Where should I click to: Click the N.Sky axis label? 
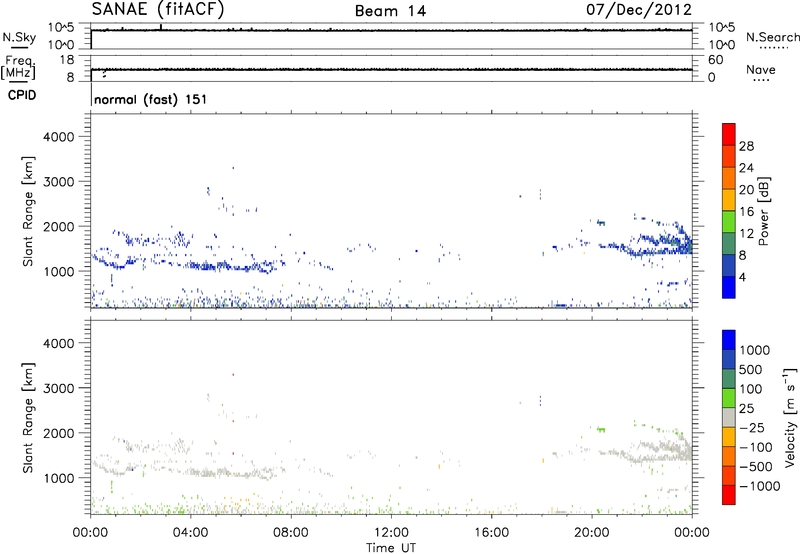click(x=19, y=37)
